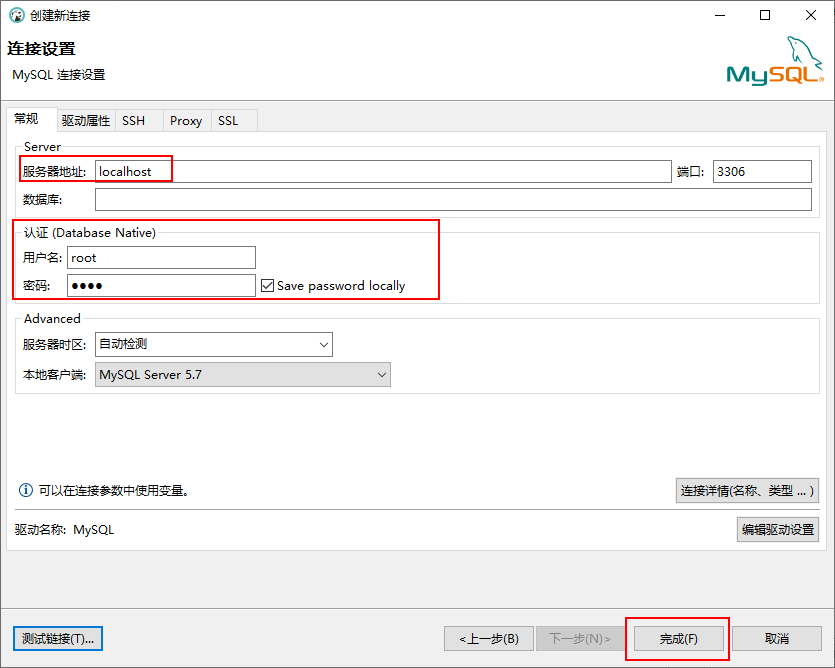The width and height of the screenshot is (835, 668).
Task: Click the disabled 下一步(N)> button
Action: tap(580, 638)
